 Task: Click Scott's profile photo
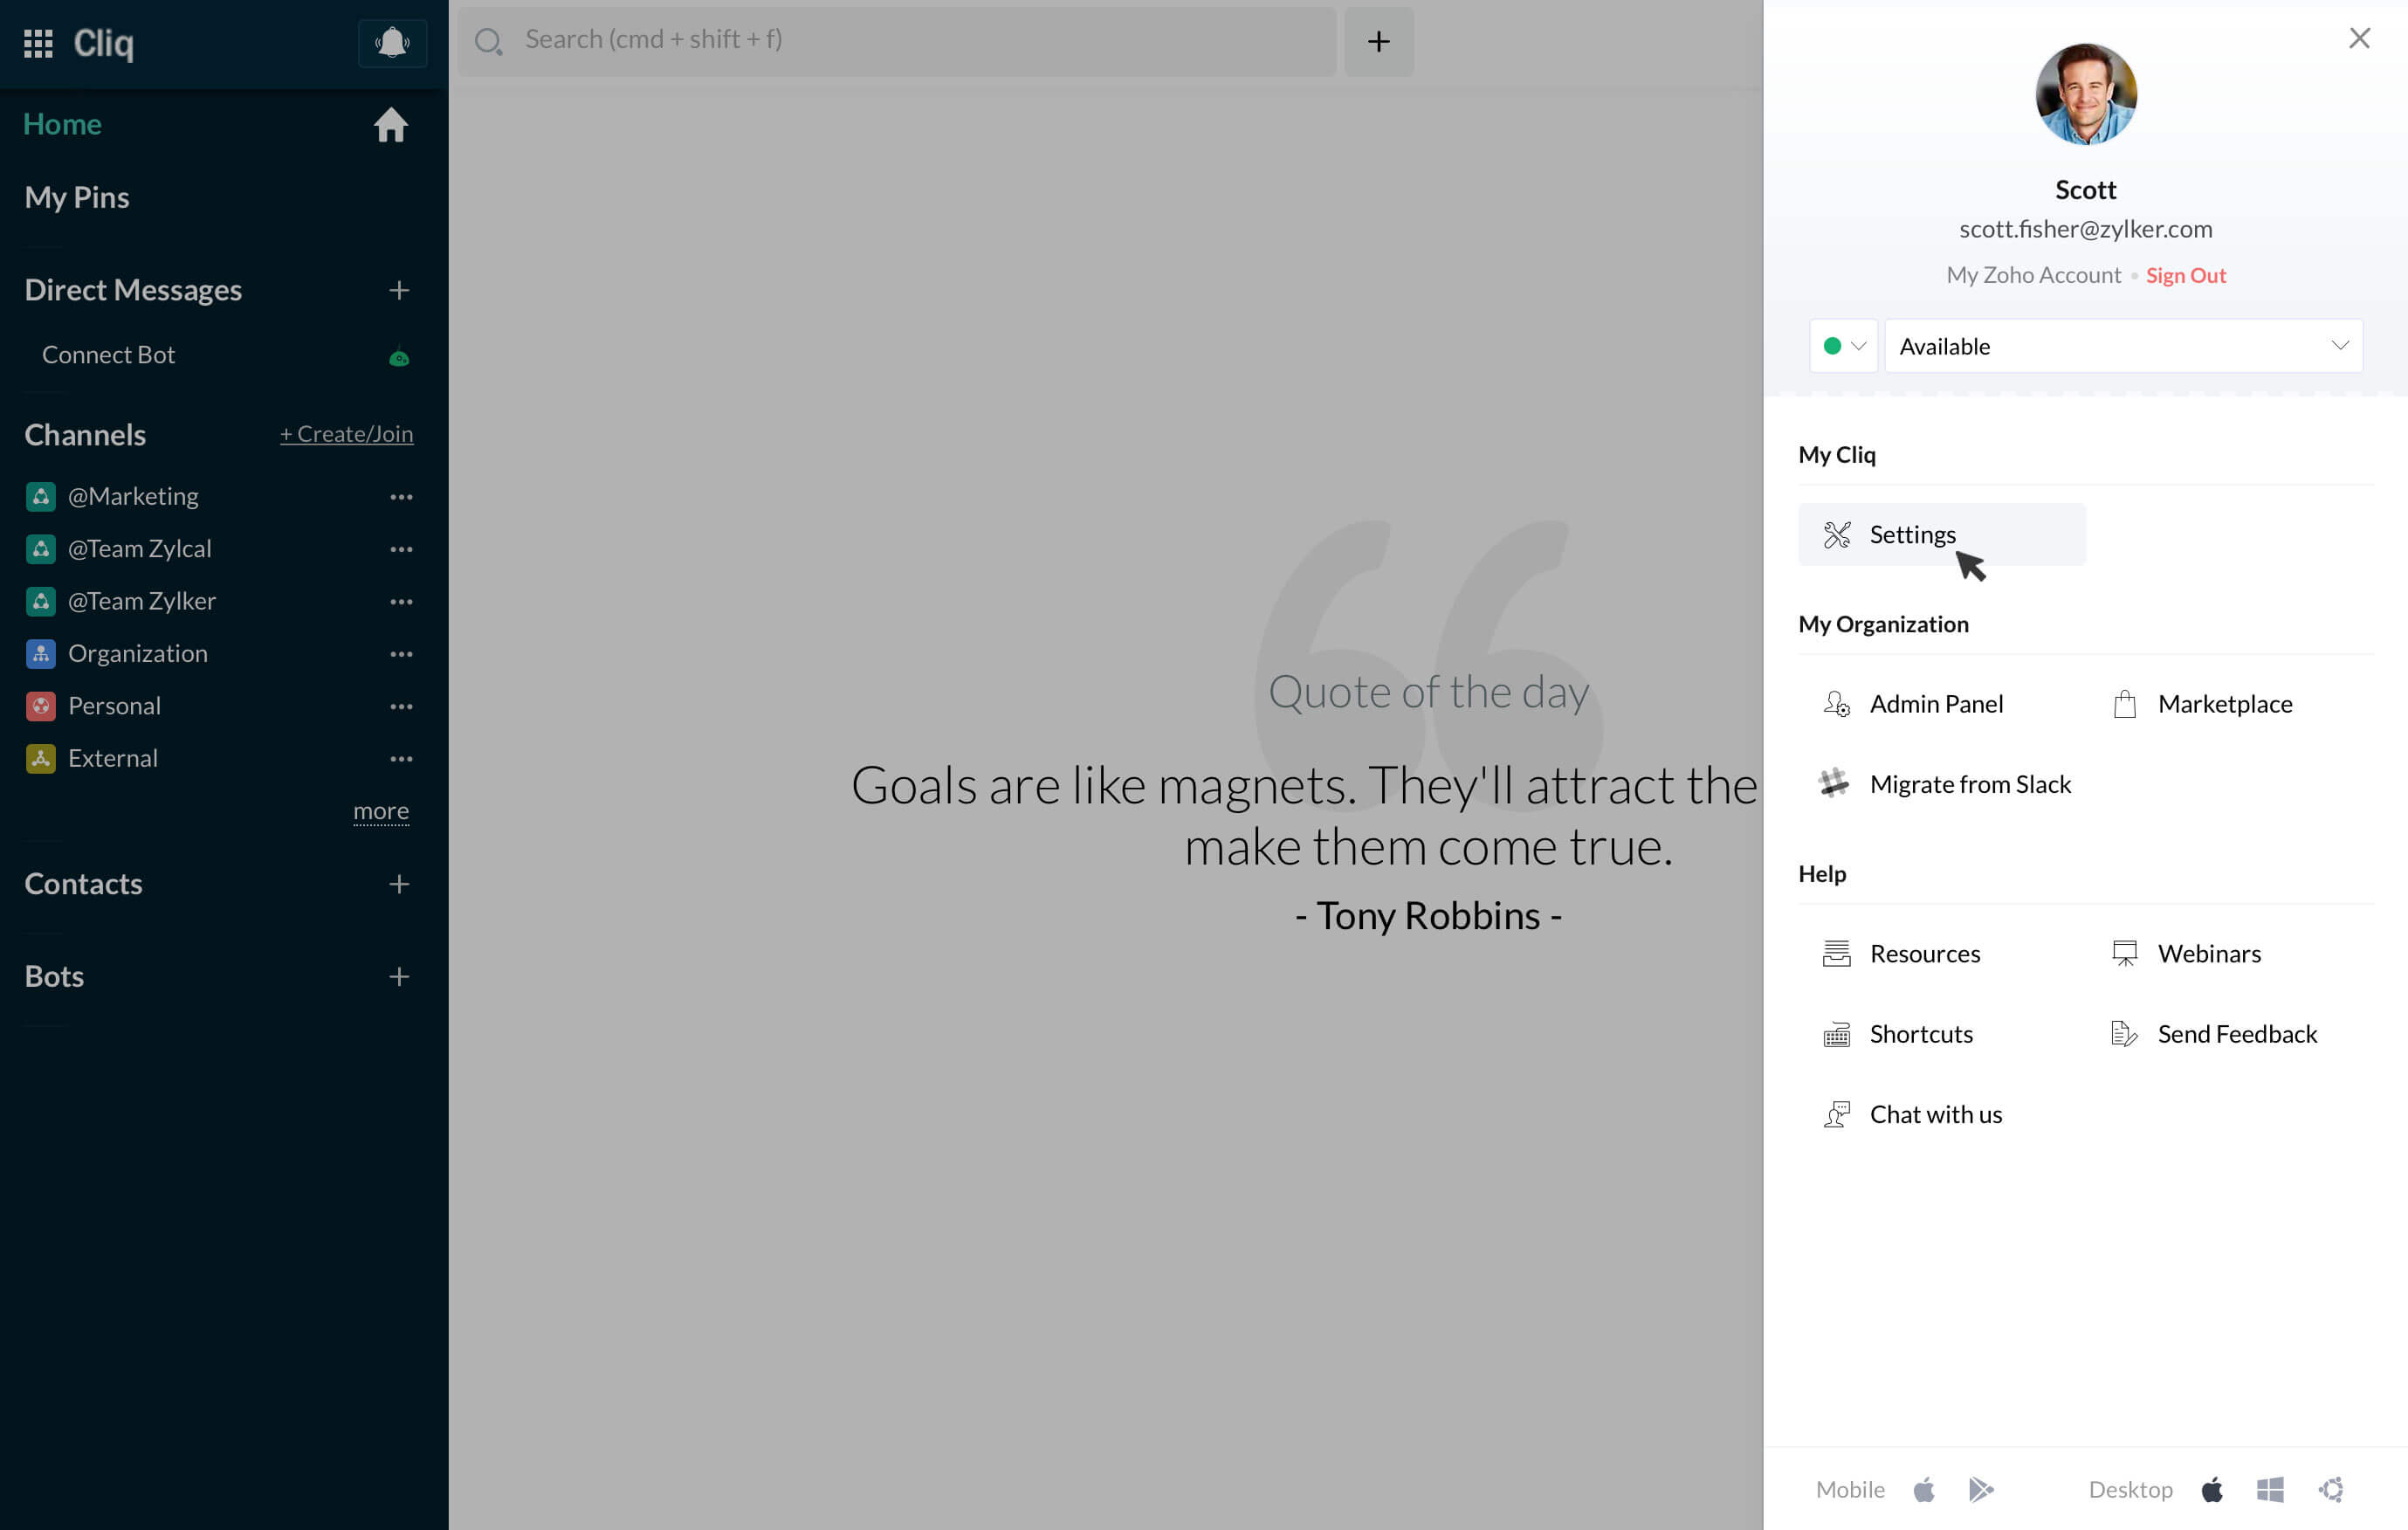(x=2086, y=94)
